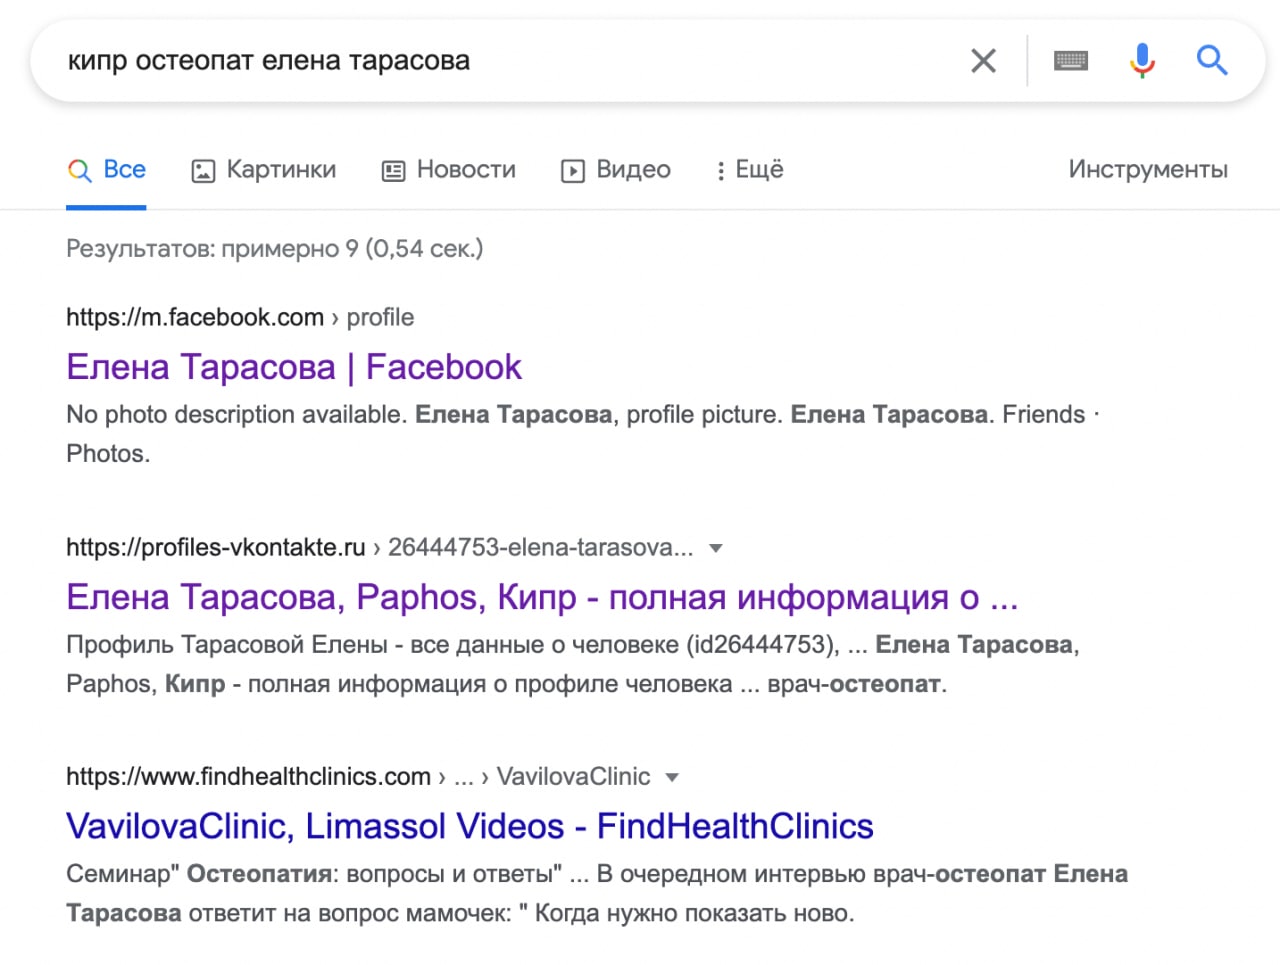Click the VavilovaClinic breadcrumb text
This screenshot has width=1280, height=965.
573,777
